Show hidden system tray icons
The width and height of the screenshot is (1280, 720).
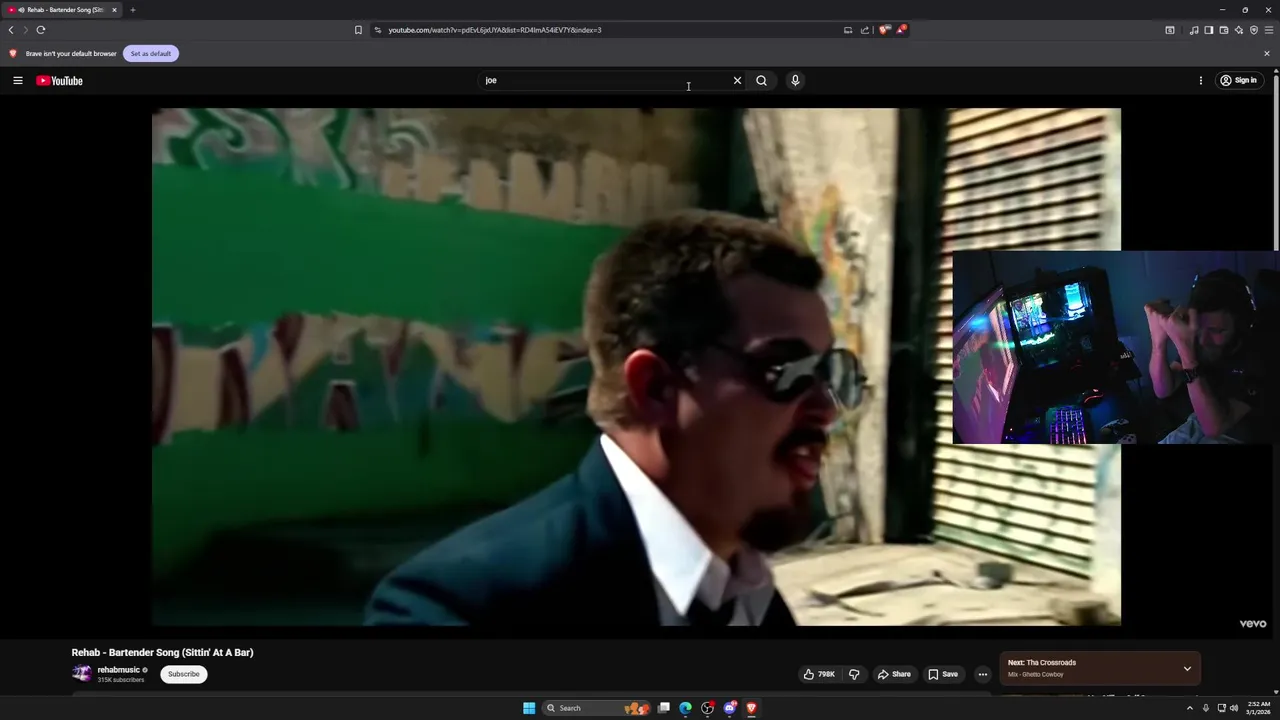point(1190,708)
